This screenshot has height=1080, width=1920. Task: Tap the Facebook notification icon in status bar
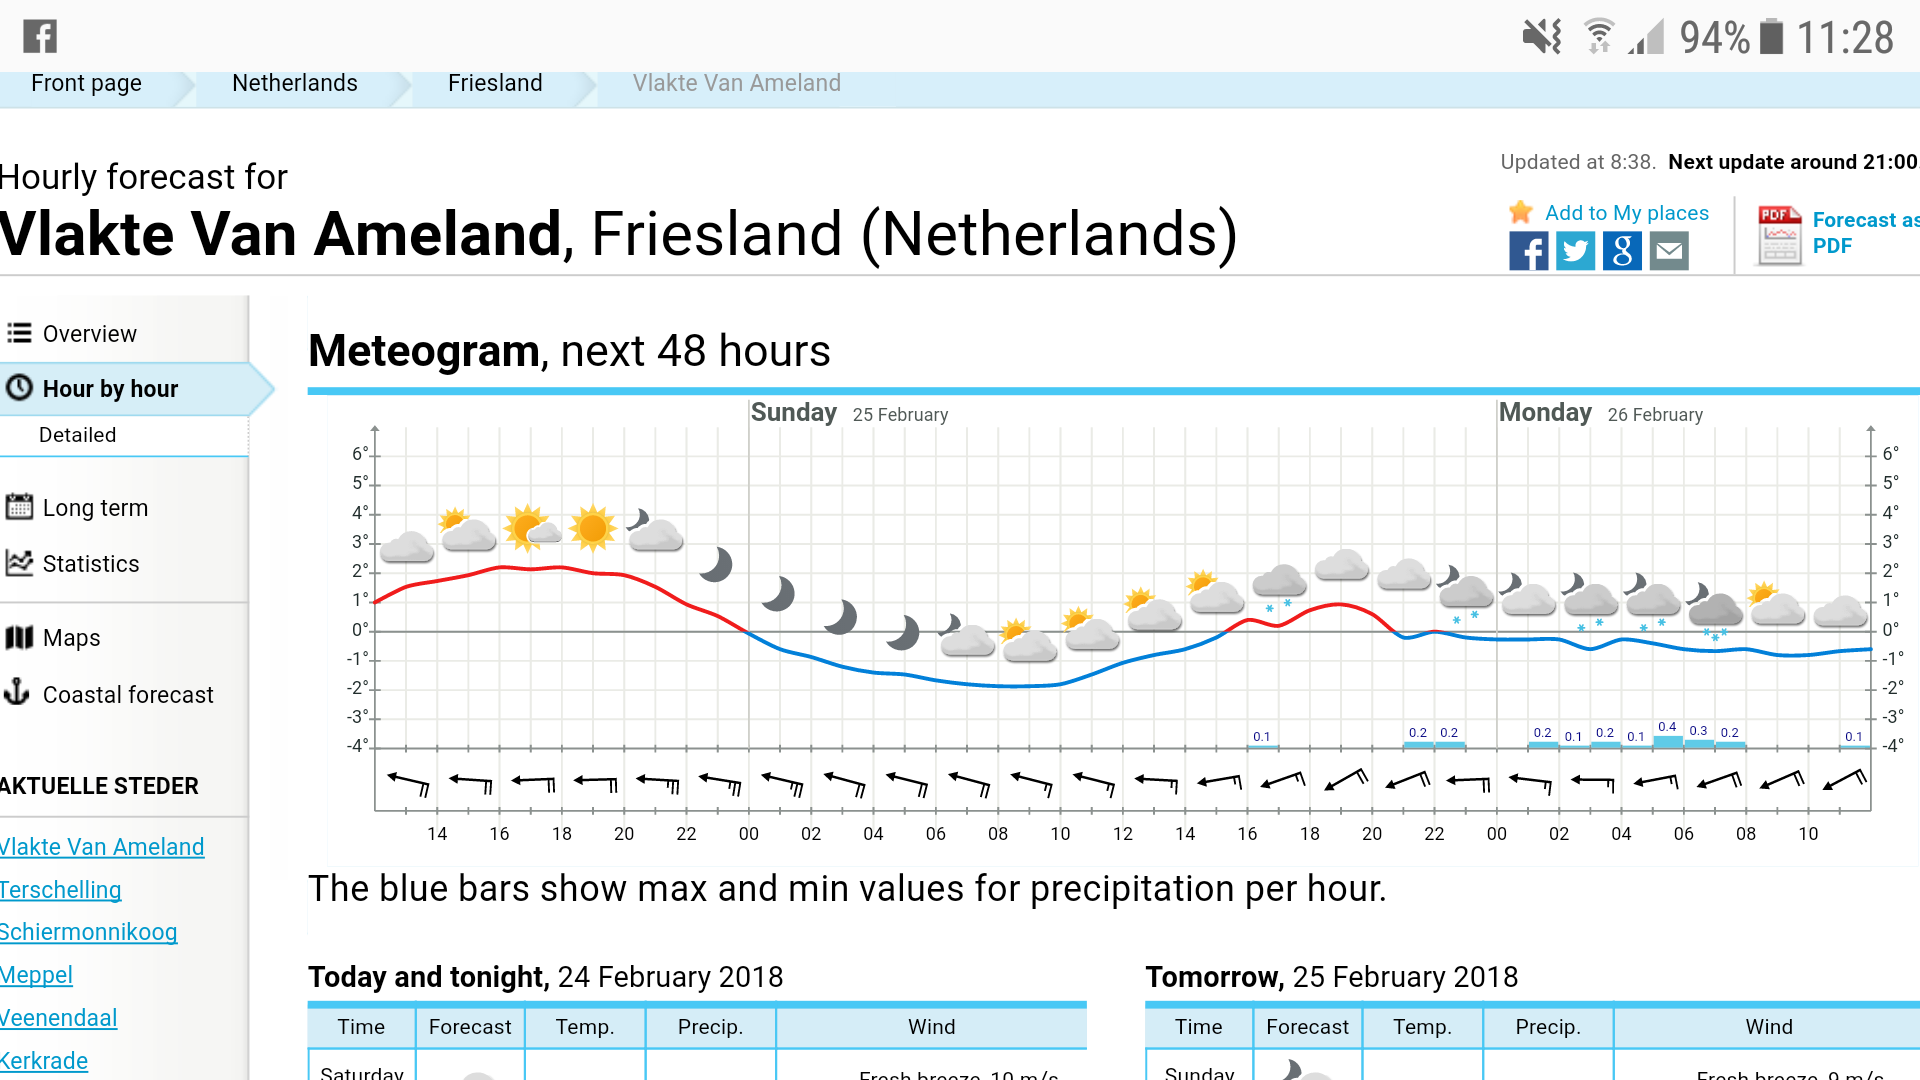coord(40,36)
